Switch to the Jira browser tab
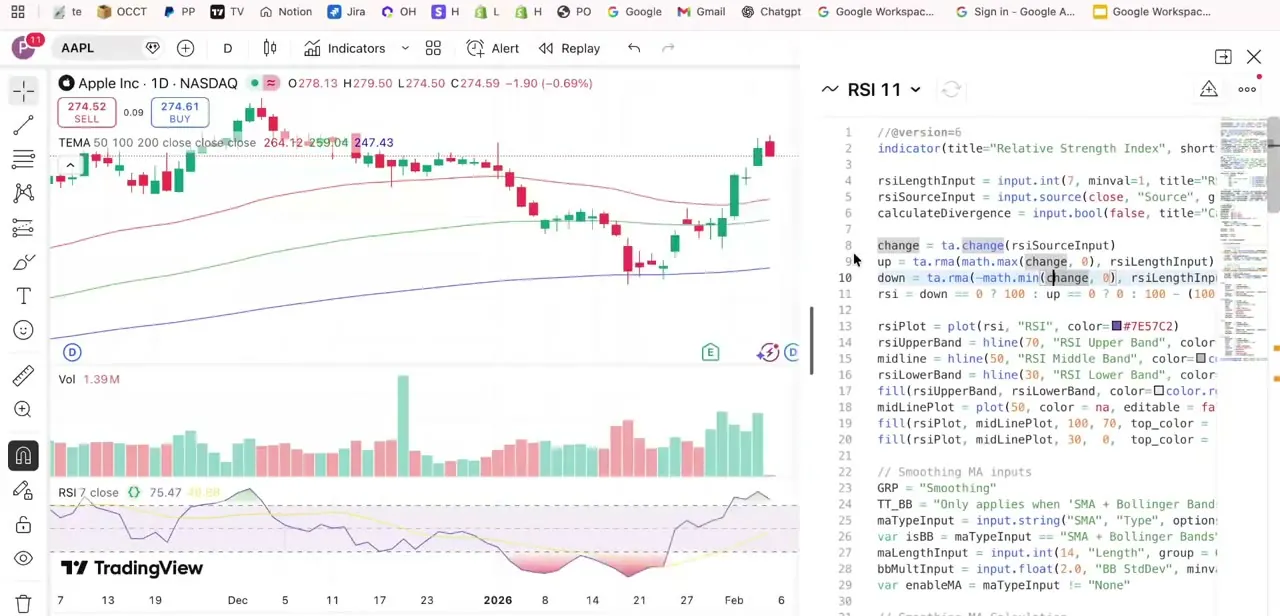Image resolution: width=1280 pixels, height=616 pixels. point(346,12)
